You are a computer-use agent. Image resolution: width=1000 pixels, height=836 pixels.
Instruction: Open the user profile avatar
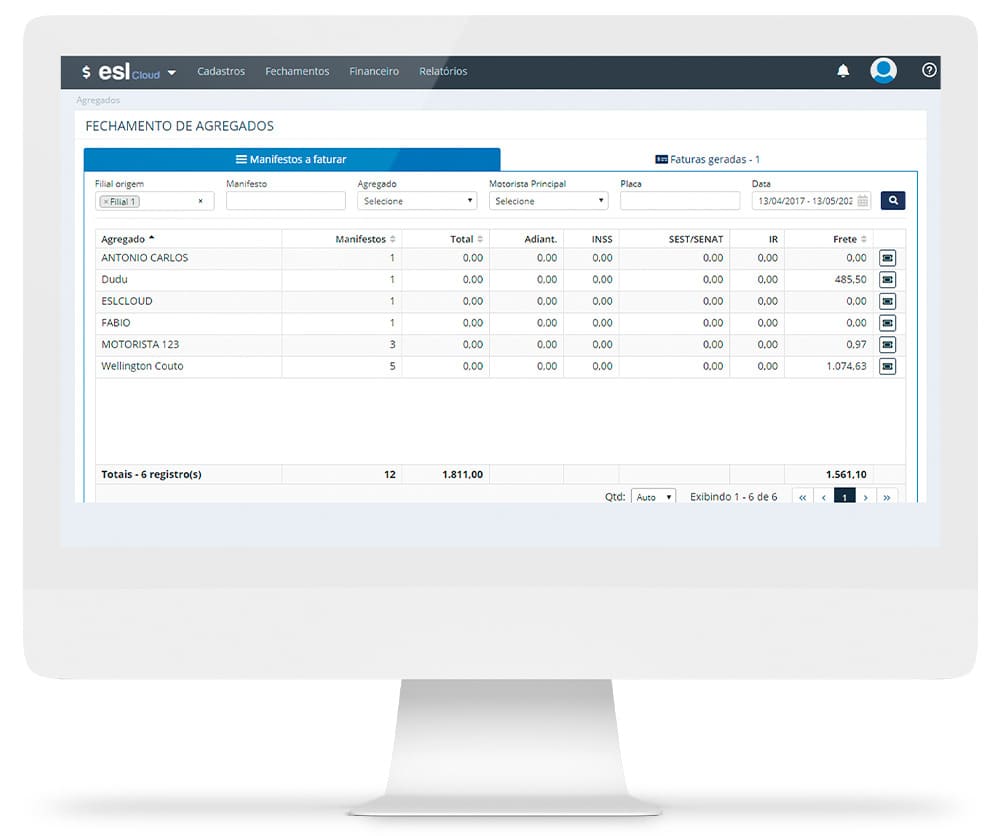tap(883, 71)
